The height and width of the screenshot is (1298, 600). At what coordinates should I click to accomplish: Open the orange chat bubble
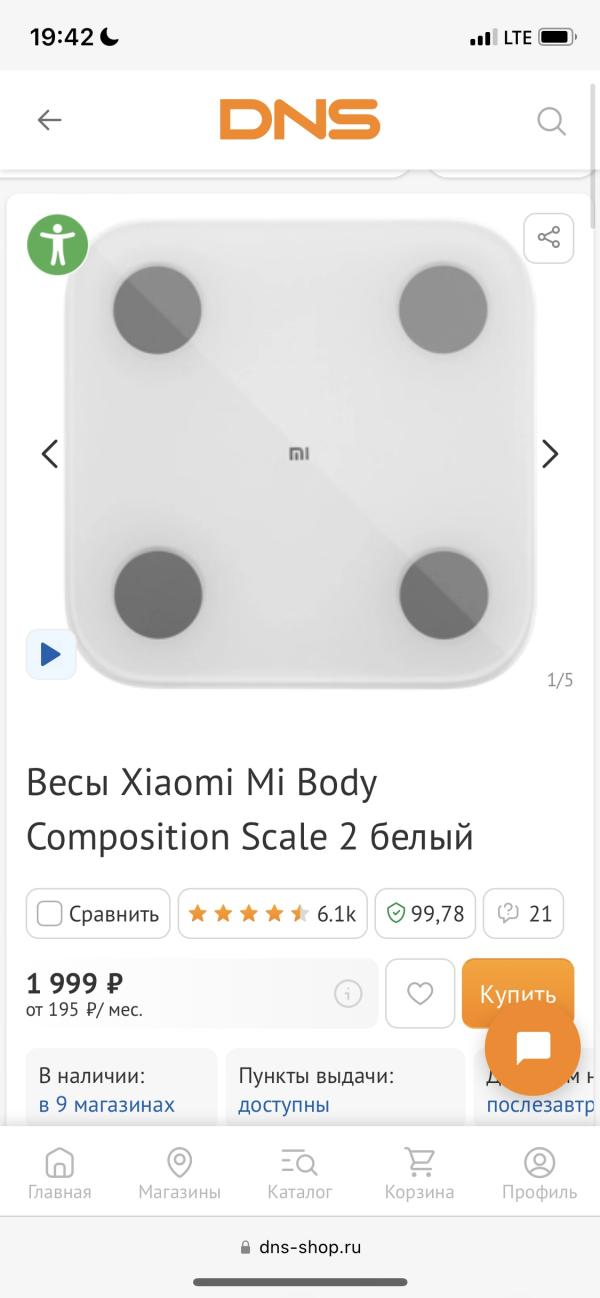coord(533,1048)
